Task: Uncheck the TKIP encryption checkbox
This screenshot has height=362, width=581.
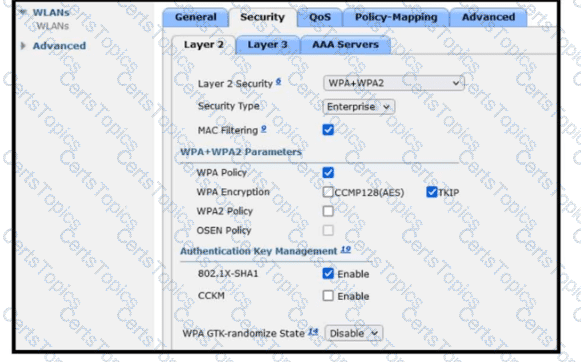Action: pos(432,192)
